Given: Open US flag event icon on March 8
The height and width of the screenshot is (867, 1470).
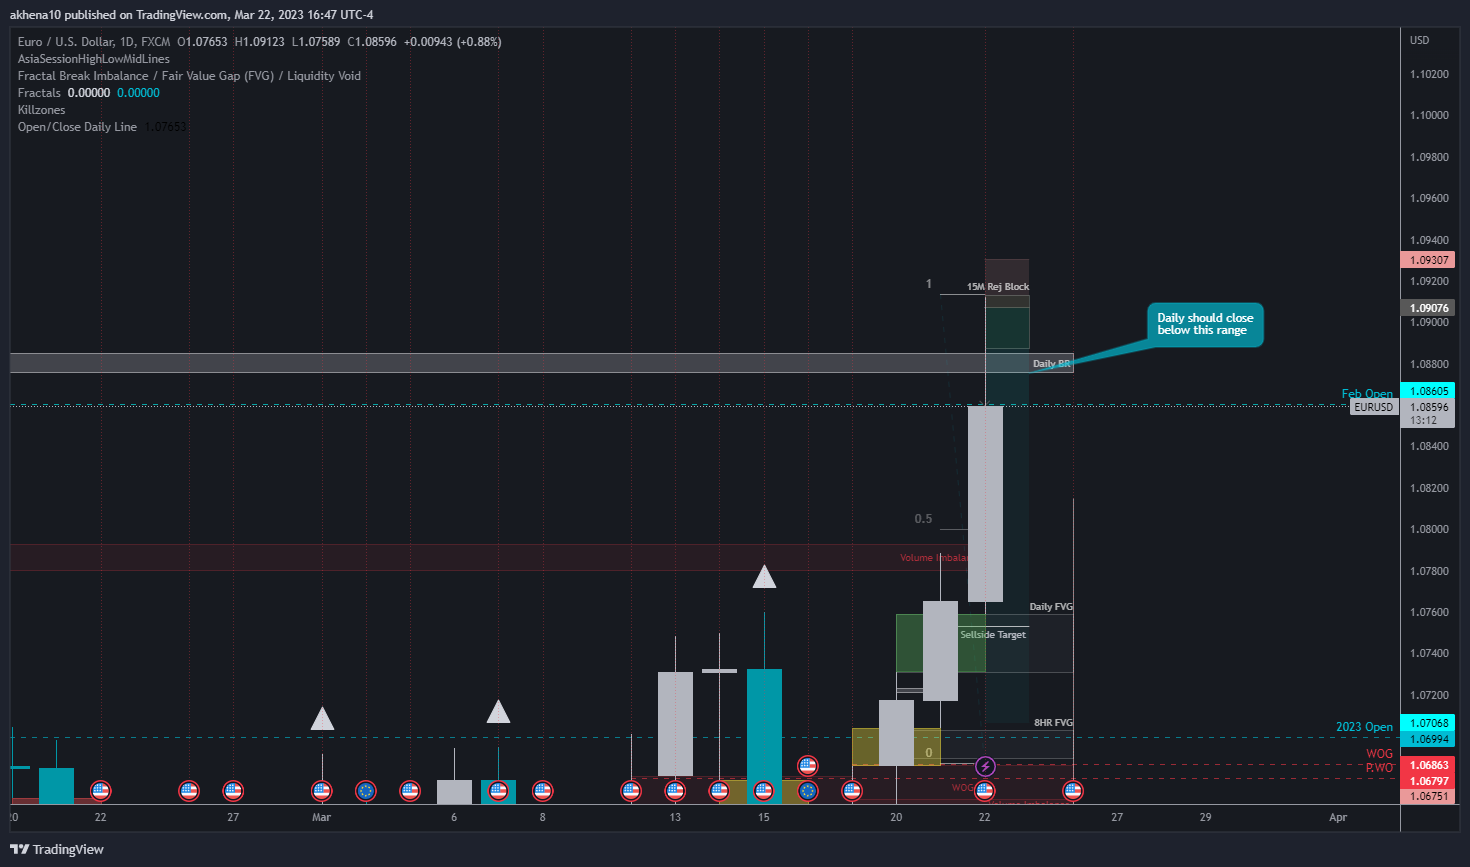Looking at the screenshot, I should click(x=542, y=791).
